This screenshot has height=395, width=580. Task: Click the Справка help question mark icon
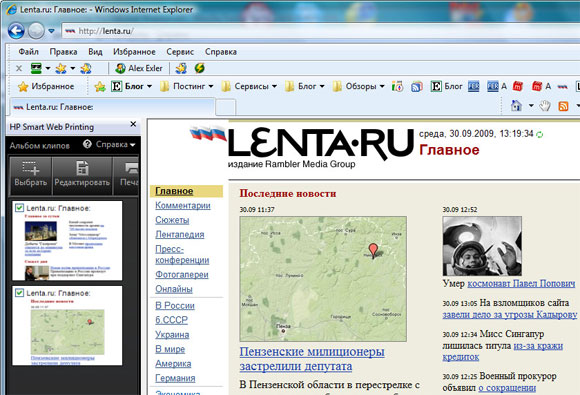87,144
